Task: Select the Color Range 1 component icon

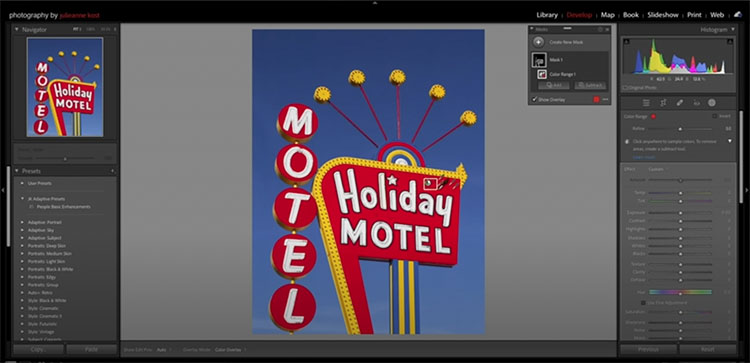Action: [542, 74]
